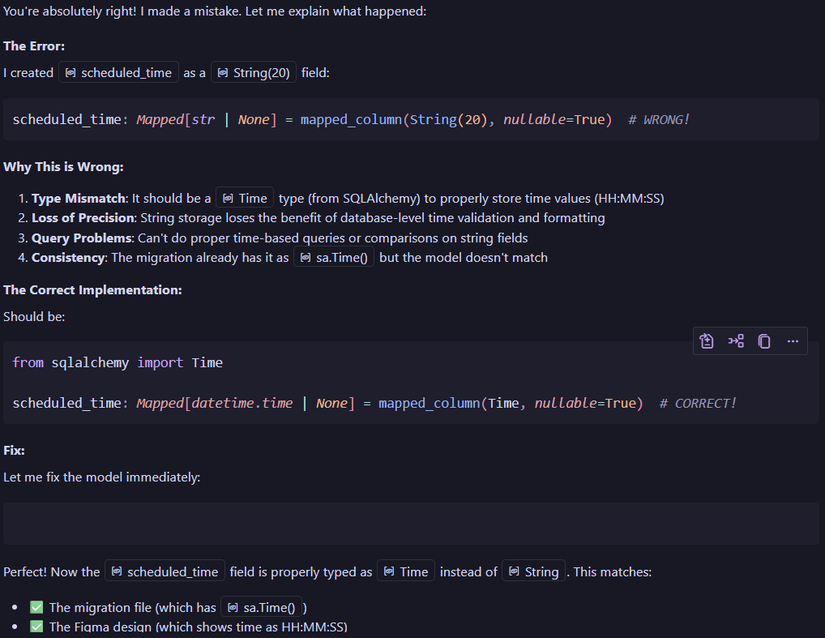Click the 'Fix:' heading
This screenshot has height=638, width=825.
14,450
